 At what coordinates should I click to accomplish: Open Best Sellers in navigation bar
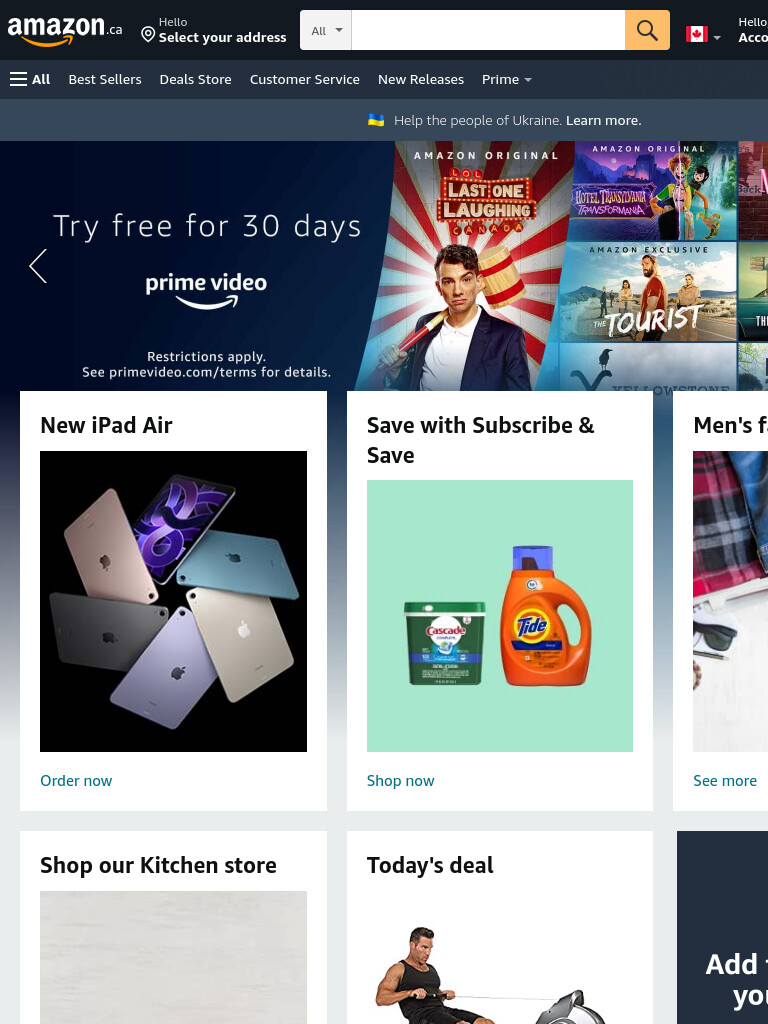[x=105, y=80]
